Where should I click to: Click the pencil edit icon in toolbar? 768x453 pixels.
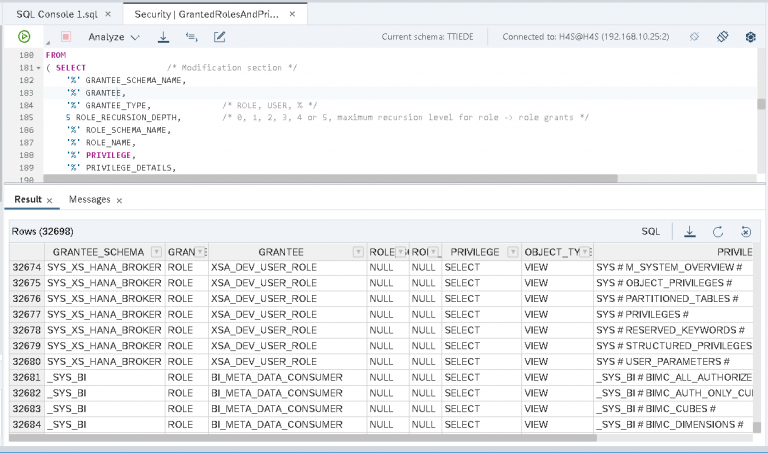[x=219, y=36]
